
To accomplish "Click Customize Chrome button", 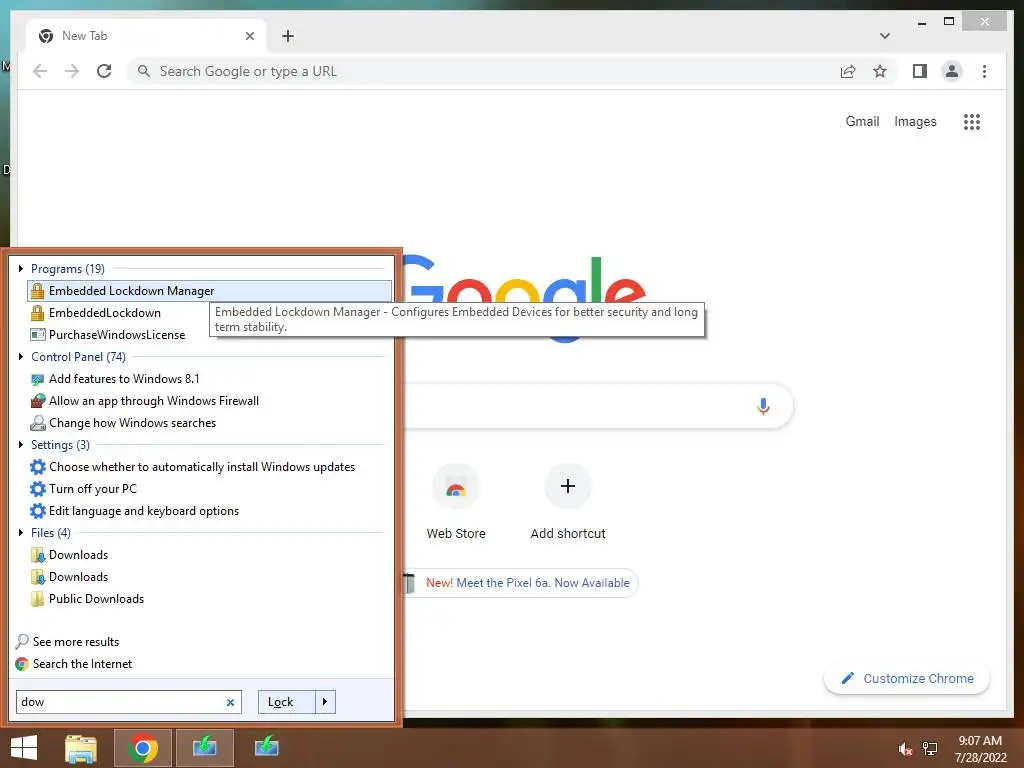I will coord(906,679).
